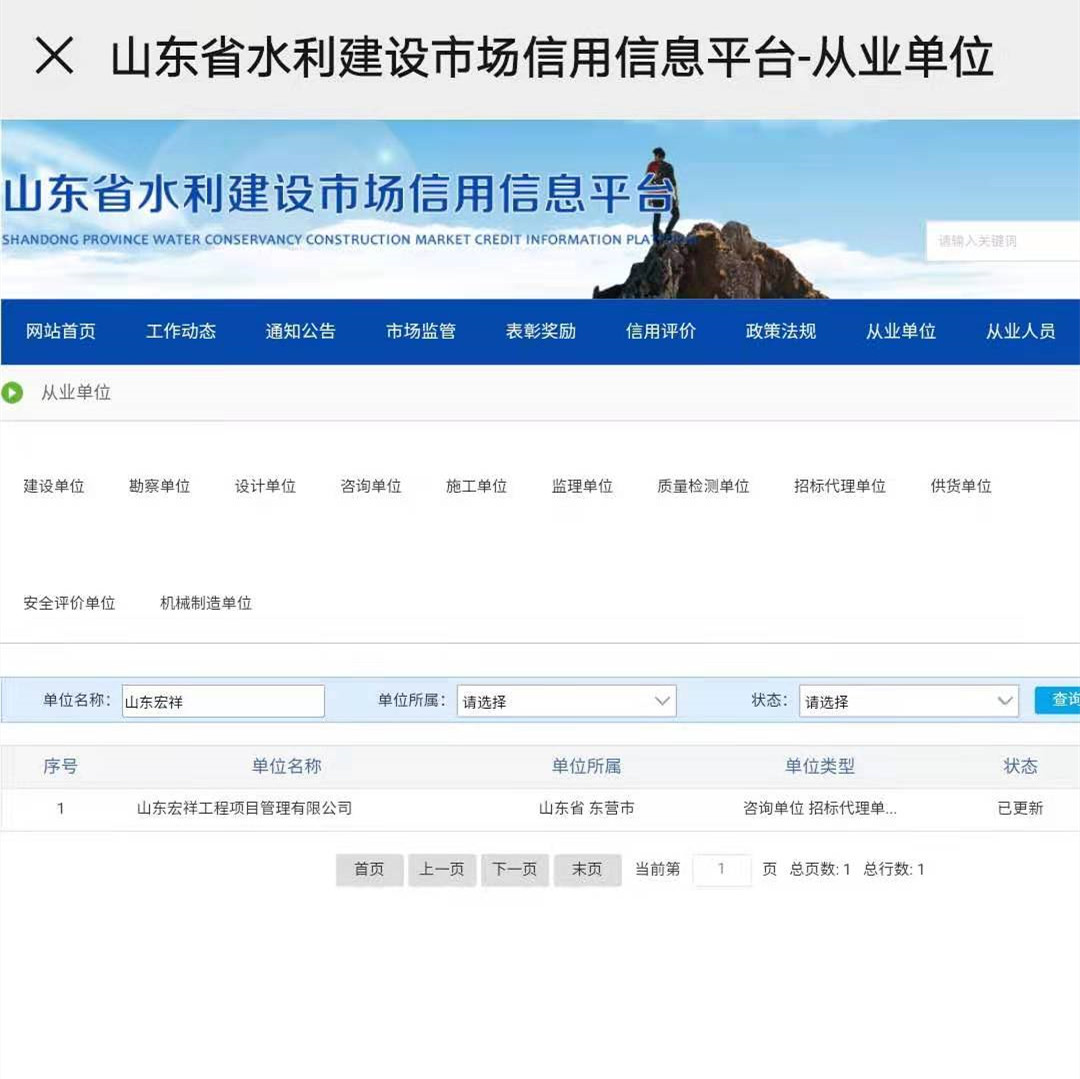
Task: Close the page with the X icon
Action: [x=54, y=56]
